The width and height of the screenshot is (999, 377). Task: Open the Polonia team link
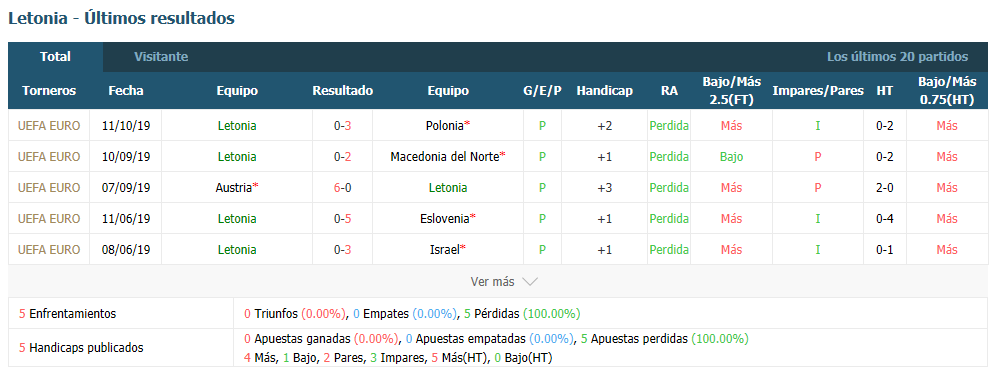pyautogui.click(x=444, y=125)
